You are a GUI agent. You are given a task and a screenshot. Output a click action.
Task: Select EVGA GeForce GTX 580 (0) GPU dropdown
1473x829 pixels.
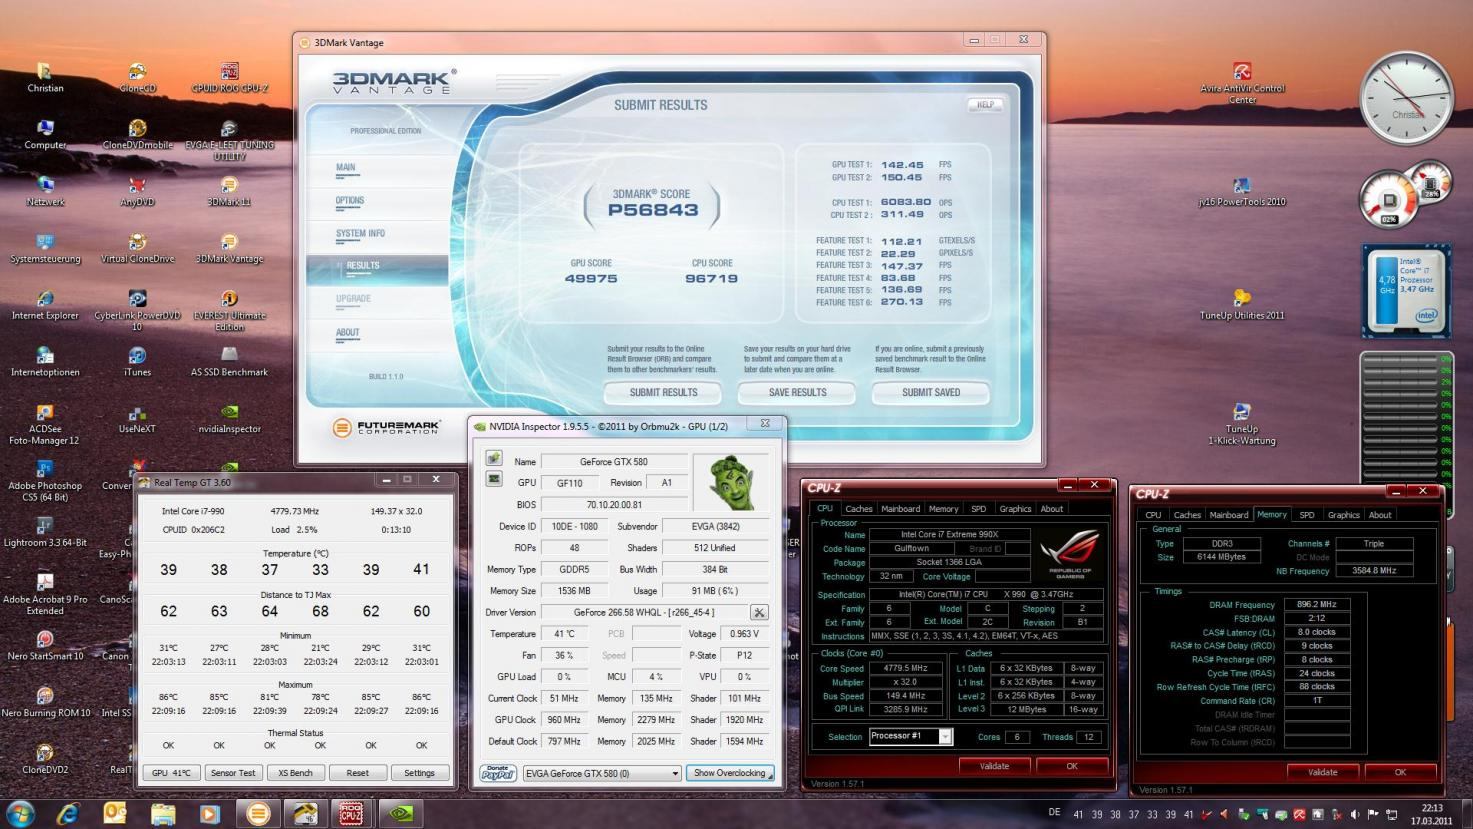coord(602,773)
